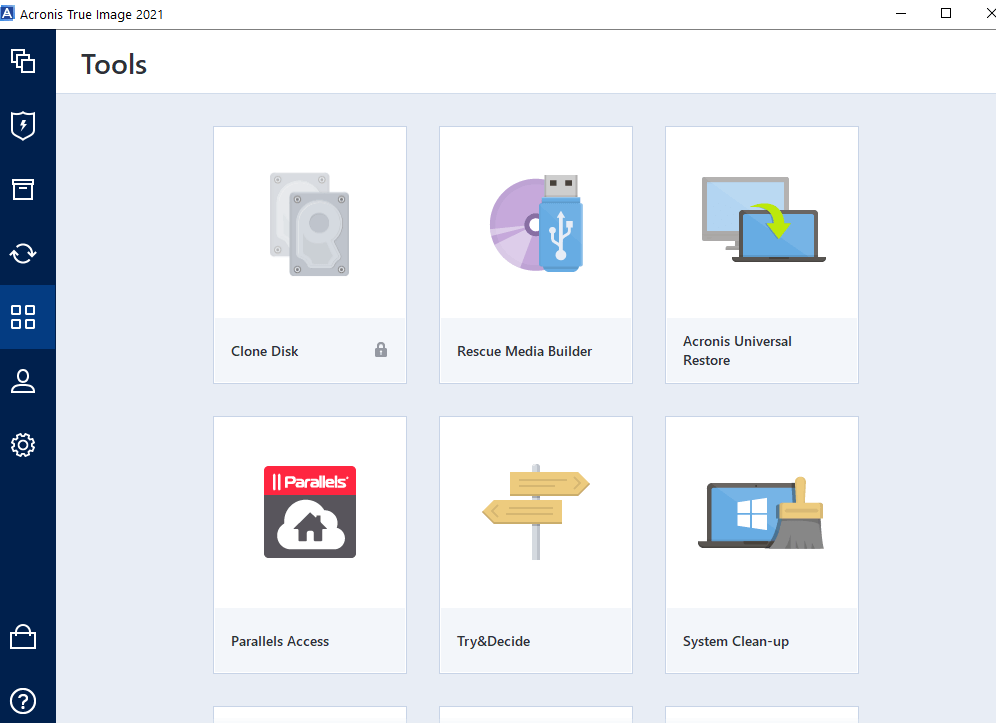Click the Parallels Access cloud icon
The image size is (996, 723).
click(x=310, y=512)
